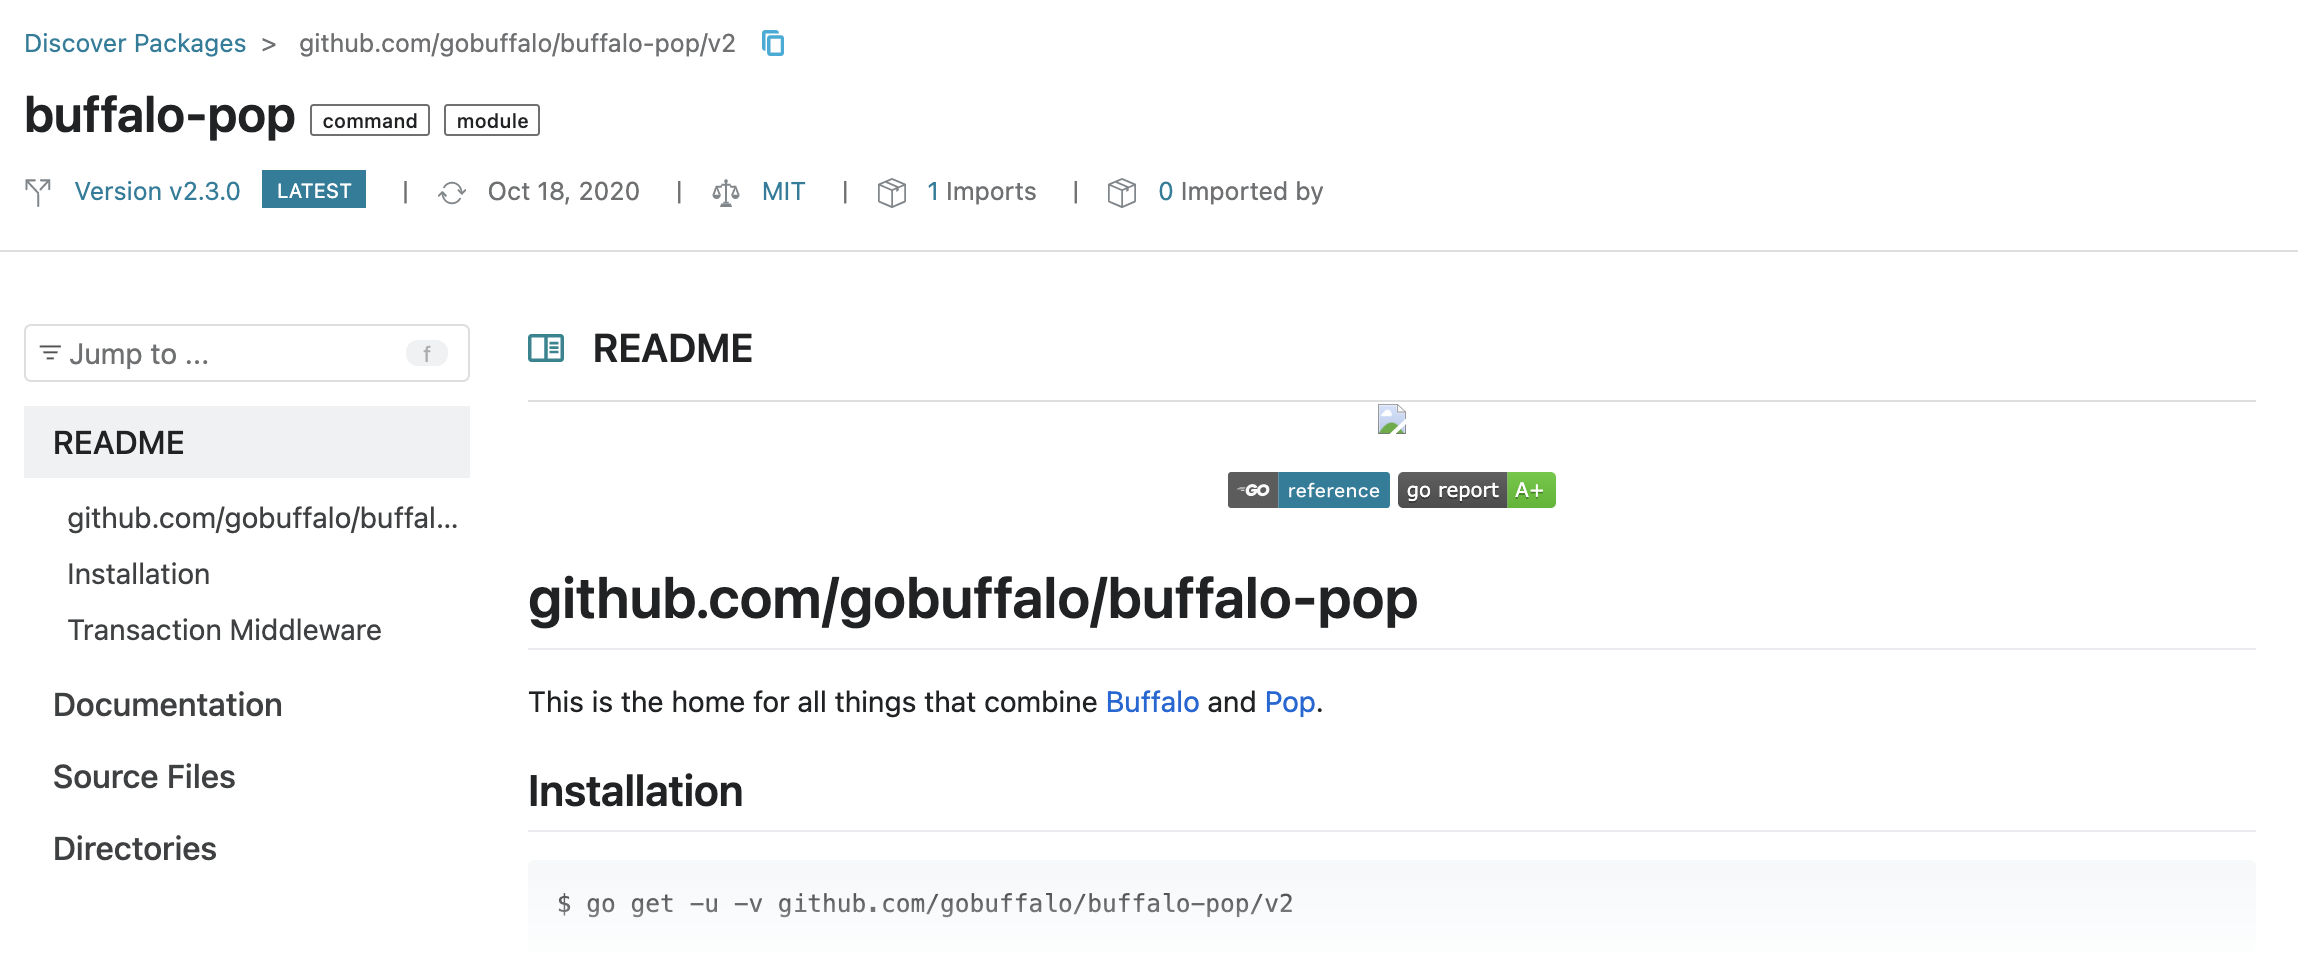Expand the Documentation section
The height and width of the screenshot is (978, 2298).
[167, 704]
